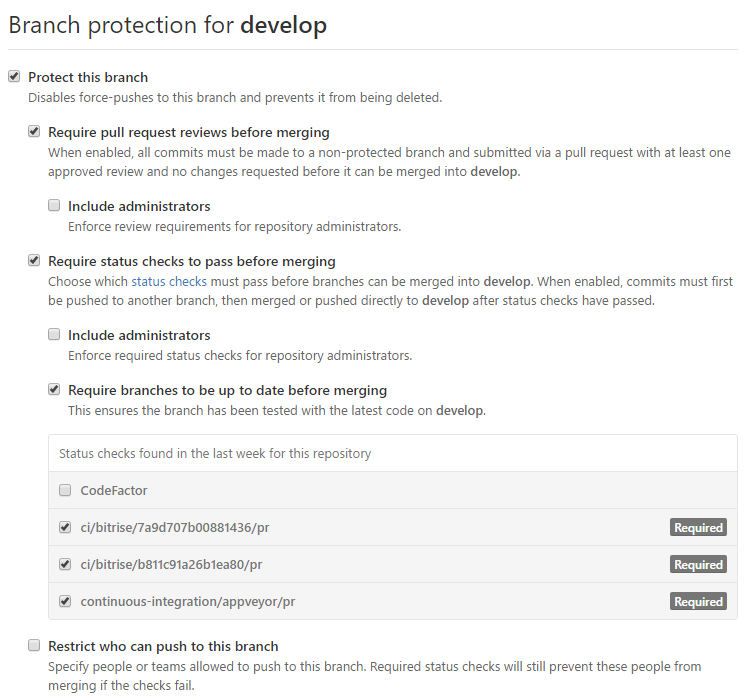The image size is (750, 700).
Task: Uncheck continuous-integration/appveyor/pr status check box
Action: tap(65, 601)
